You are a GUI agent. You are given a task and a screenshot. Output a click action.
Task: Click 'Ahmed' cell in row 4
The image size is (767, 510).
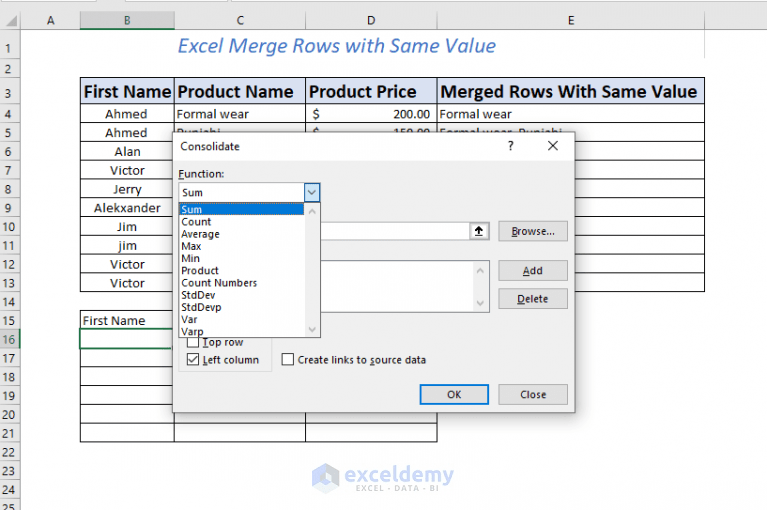(127, 114)
